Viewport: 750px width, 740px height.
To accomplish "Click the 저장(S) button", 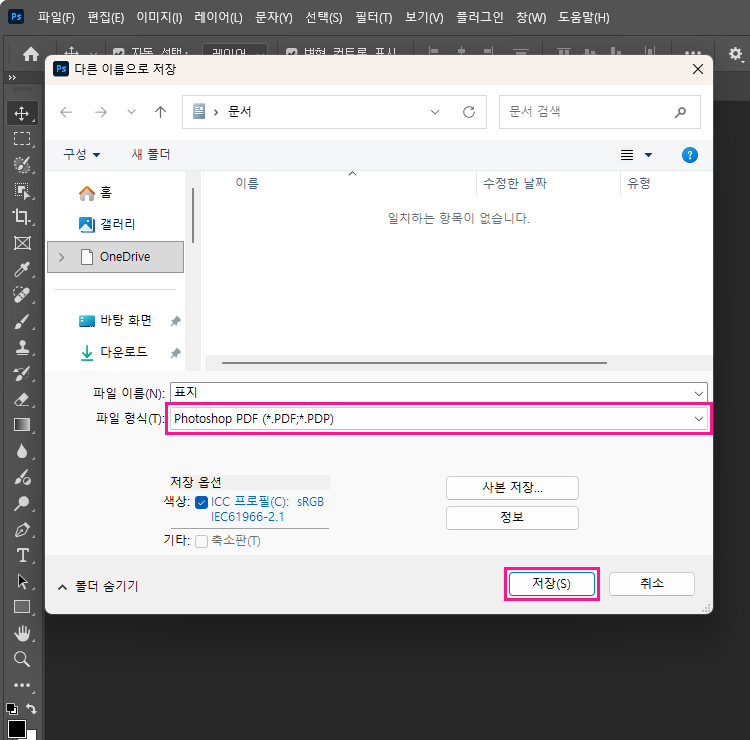I will [x=551, y=584].
